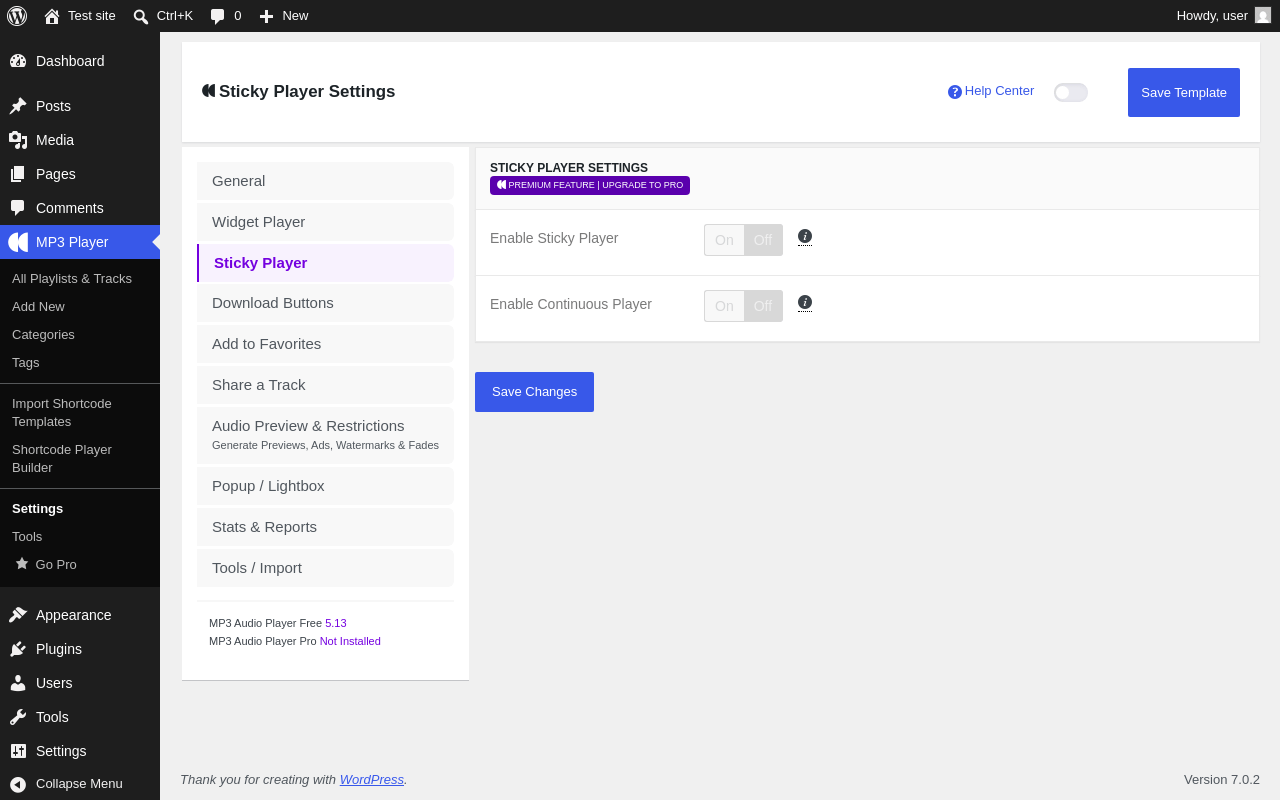Screen dimensions: 1280x800
Task: Click the Comments speech bubble sidebar icon
Action: click(18, 208)
